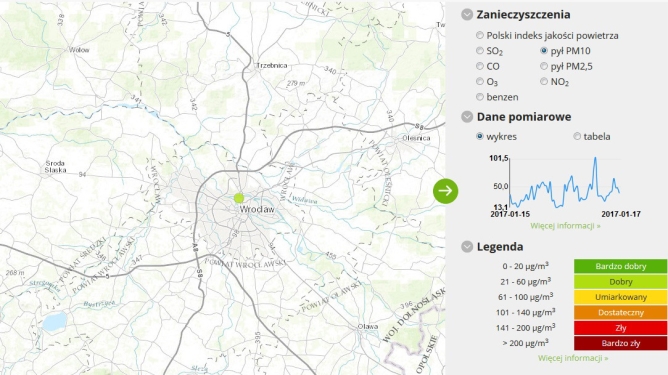This screenshot has width=668, height=375.
Task: Select the pył PM10 radio button
Action: pyautogui.click(x=544, y=51)
